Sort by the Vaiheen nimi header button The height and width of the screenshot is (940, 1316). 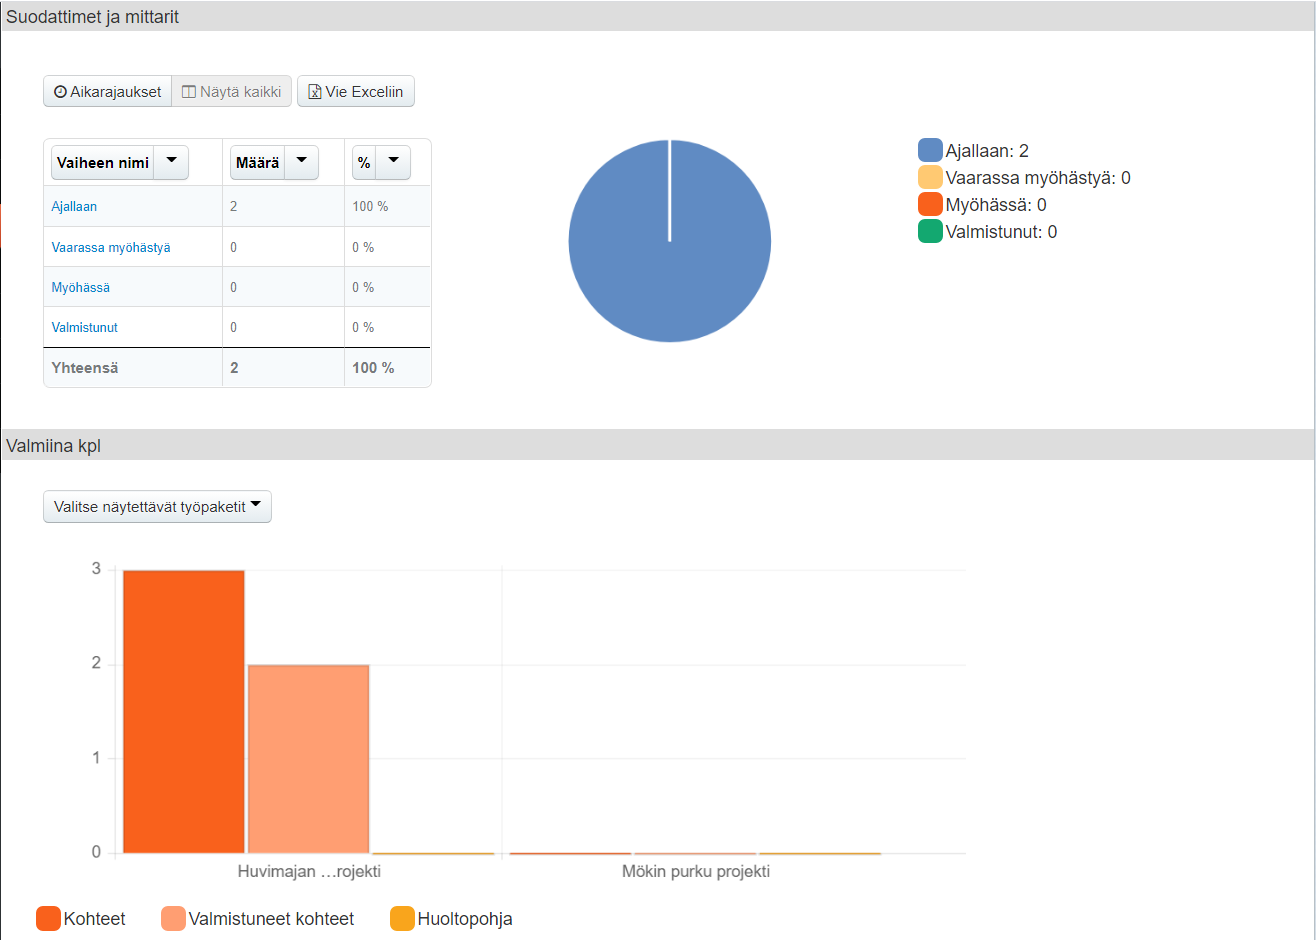coord(103,162)
